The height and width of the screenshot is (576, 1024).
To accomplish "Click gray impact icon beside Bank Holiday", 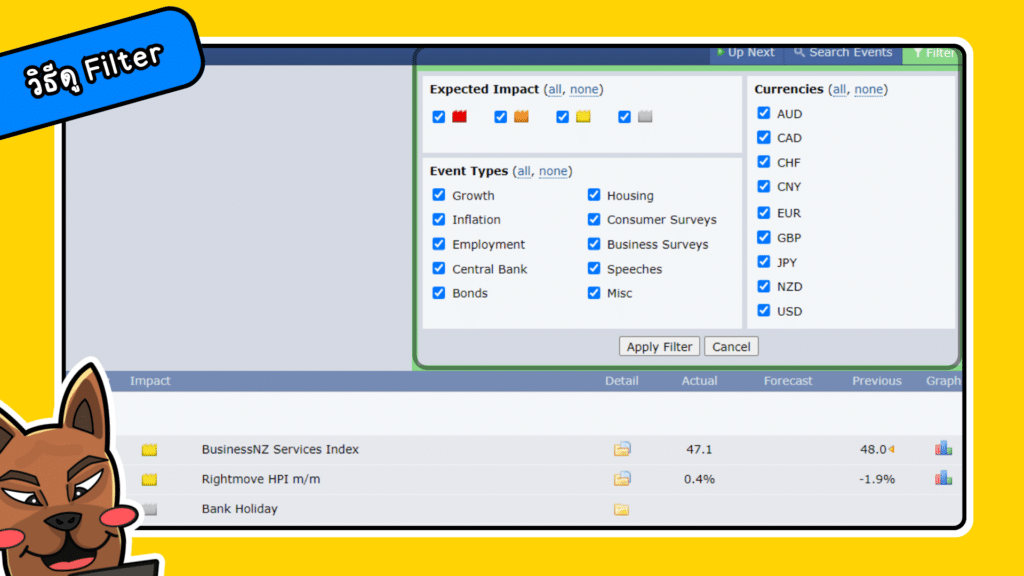I will tap(149, 509).
